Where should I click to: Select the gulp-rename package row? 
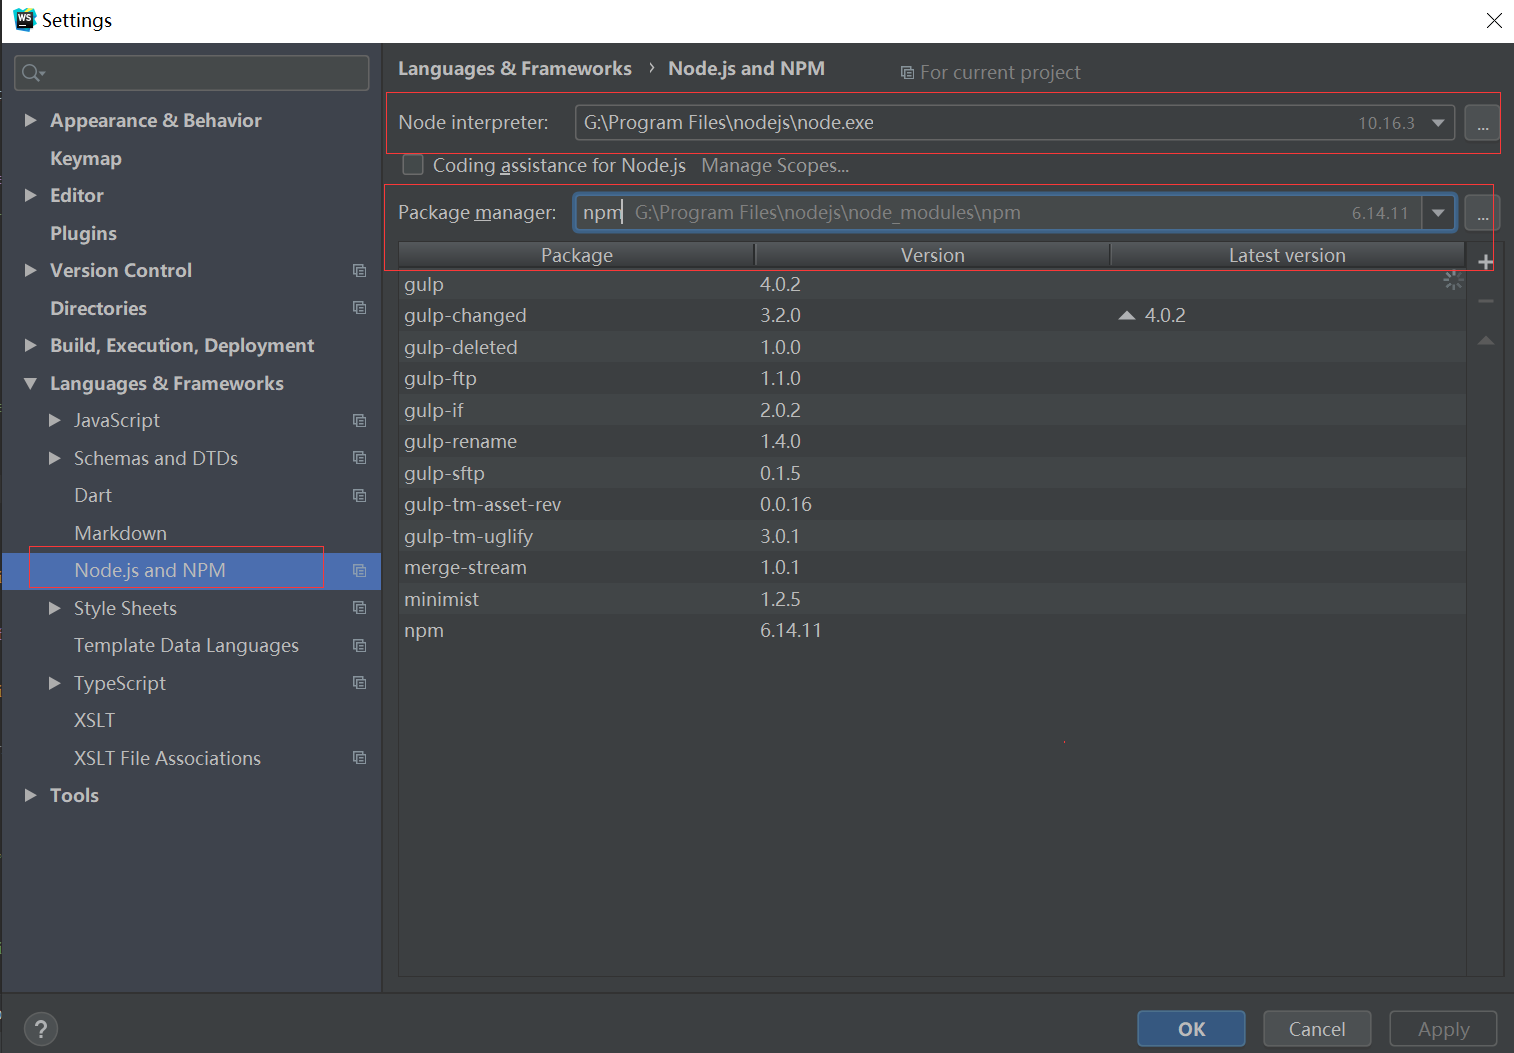[932, 442]
